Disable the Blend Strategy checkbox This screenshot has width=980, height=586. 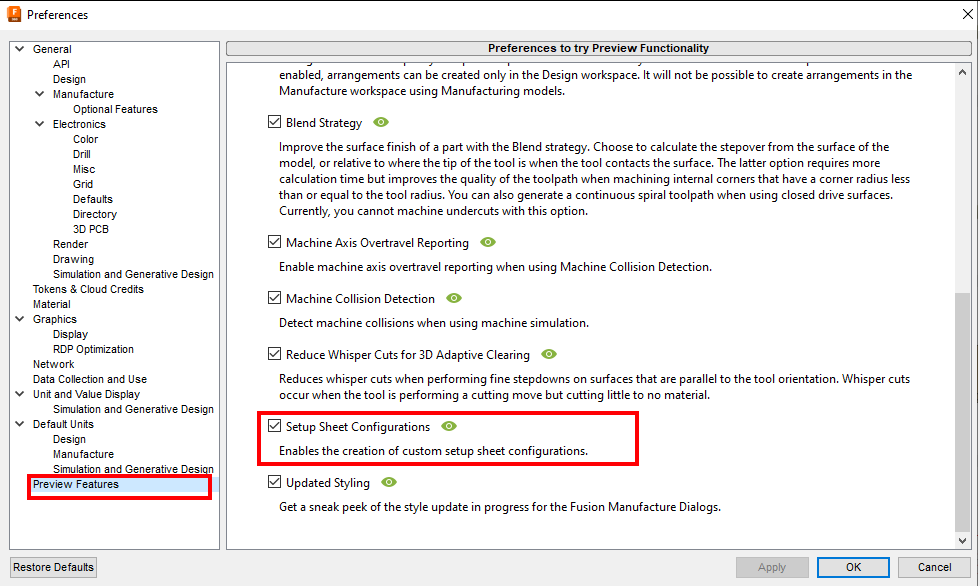pyautogui.click(x=274, y=122)
